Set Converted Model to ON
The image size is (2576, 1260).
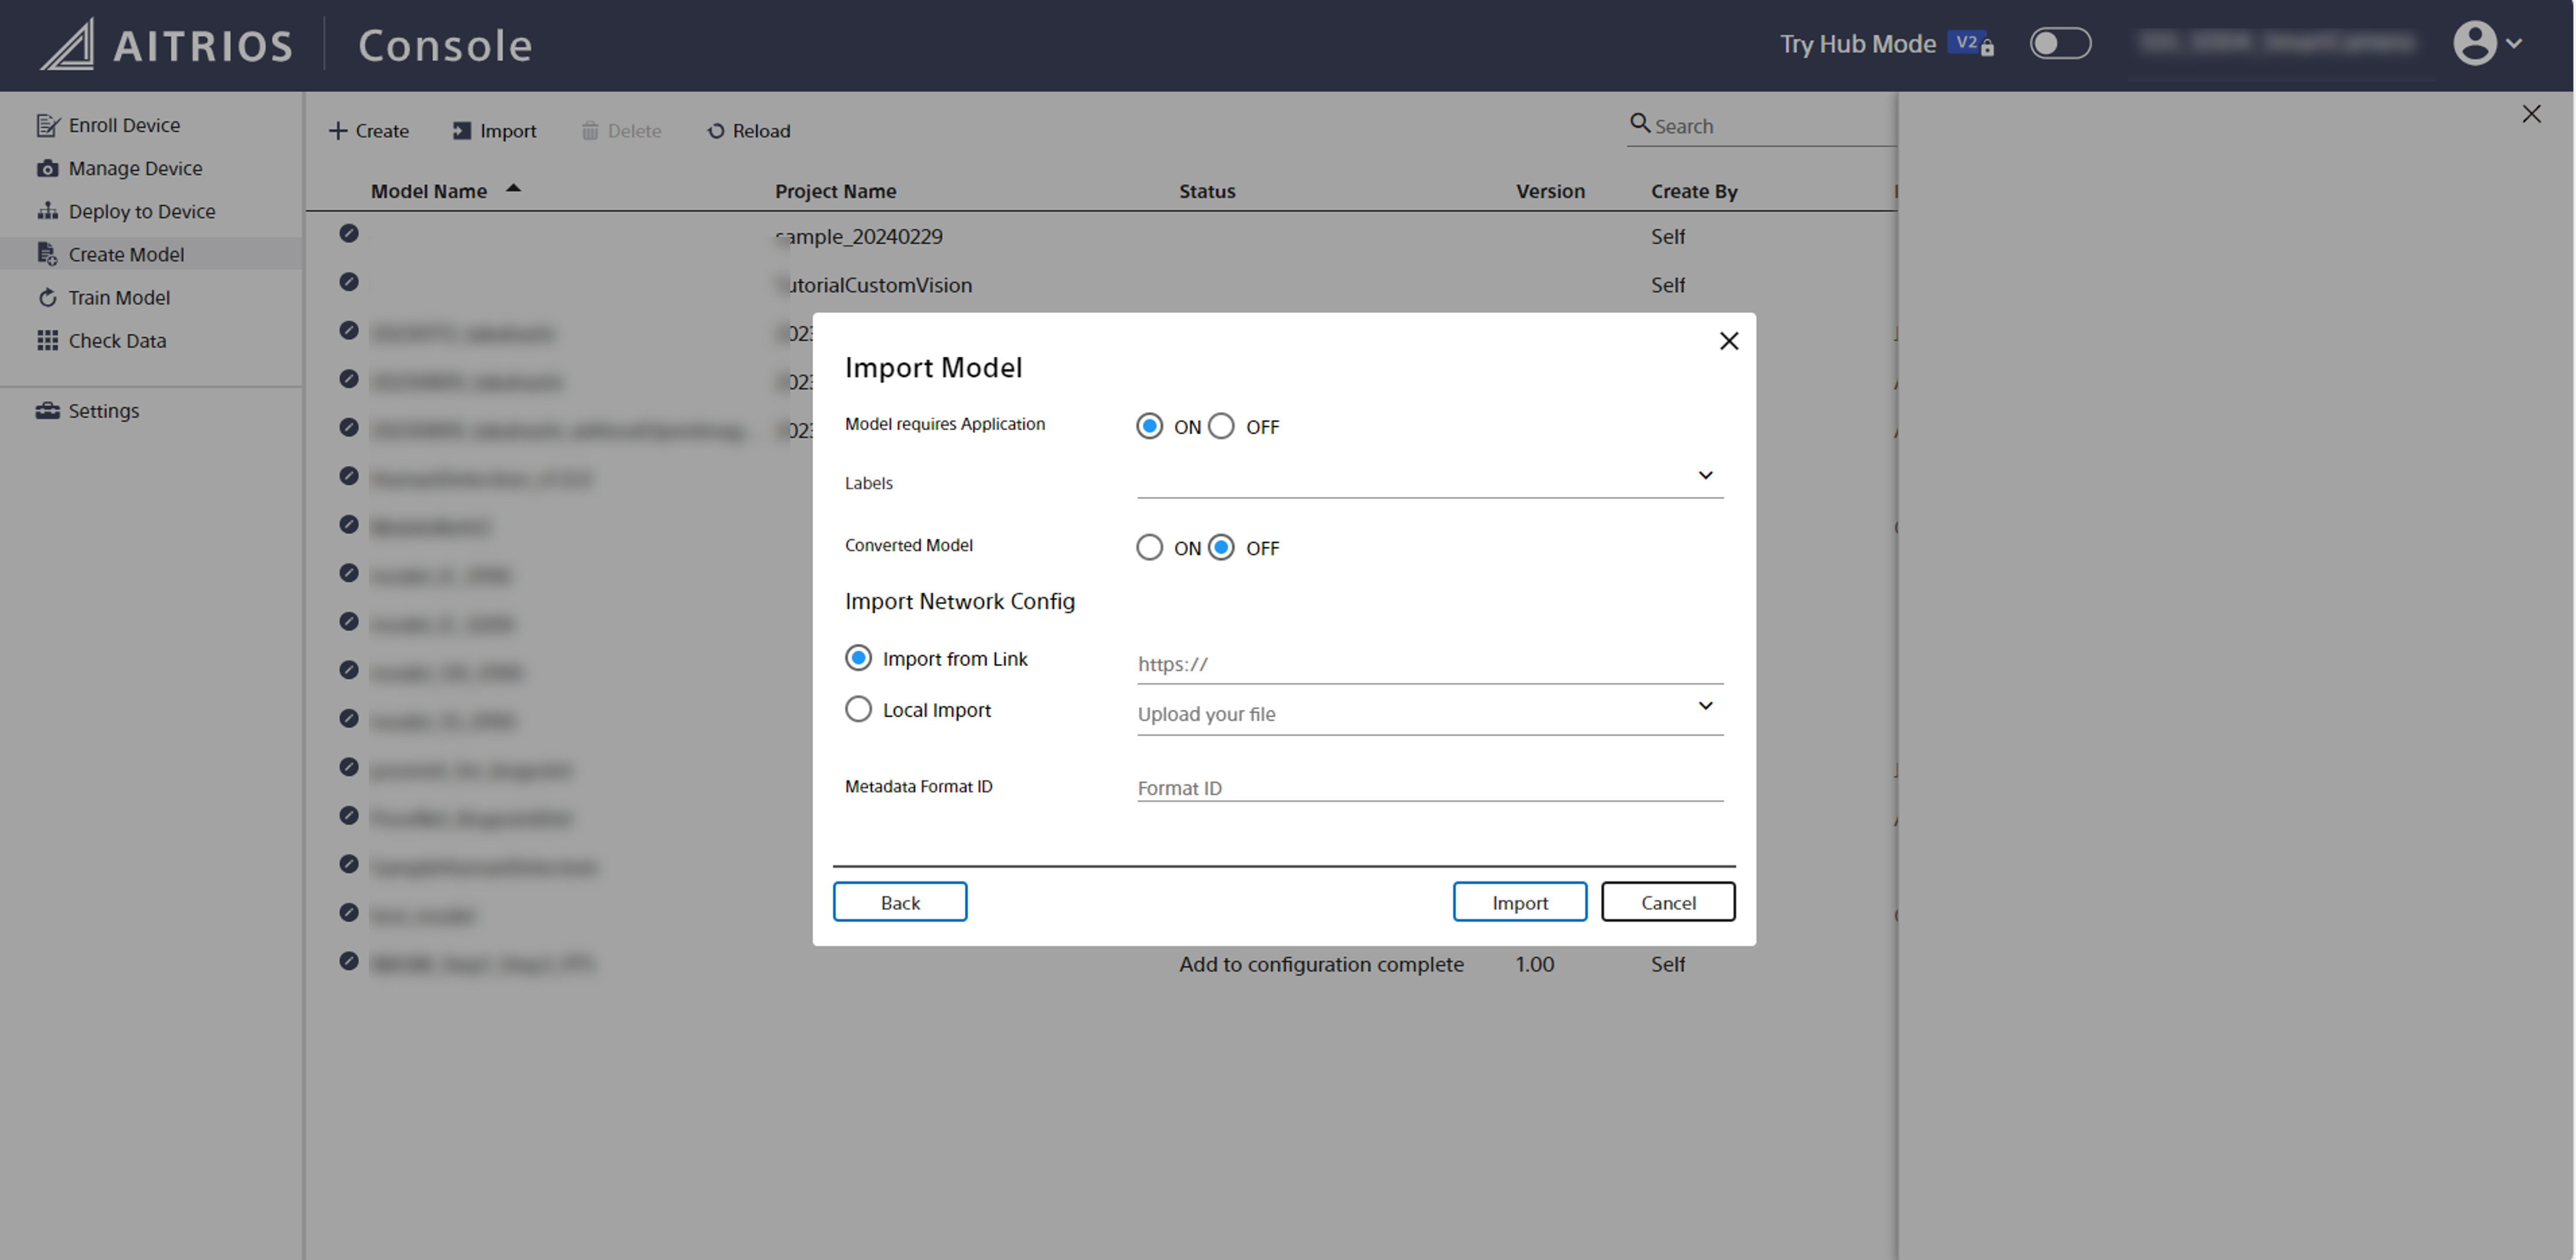point(1149,548)
